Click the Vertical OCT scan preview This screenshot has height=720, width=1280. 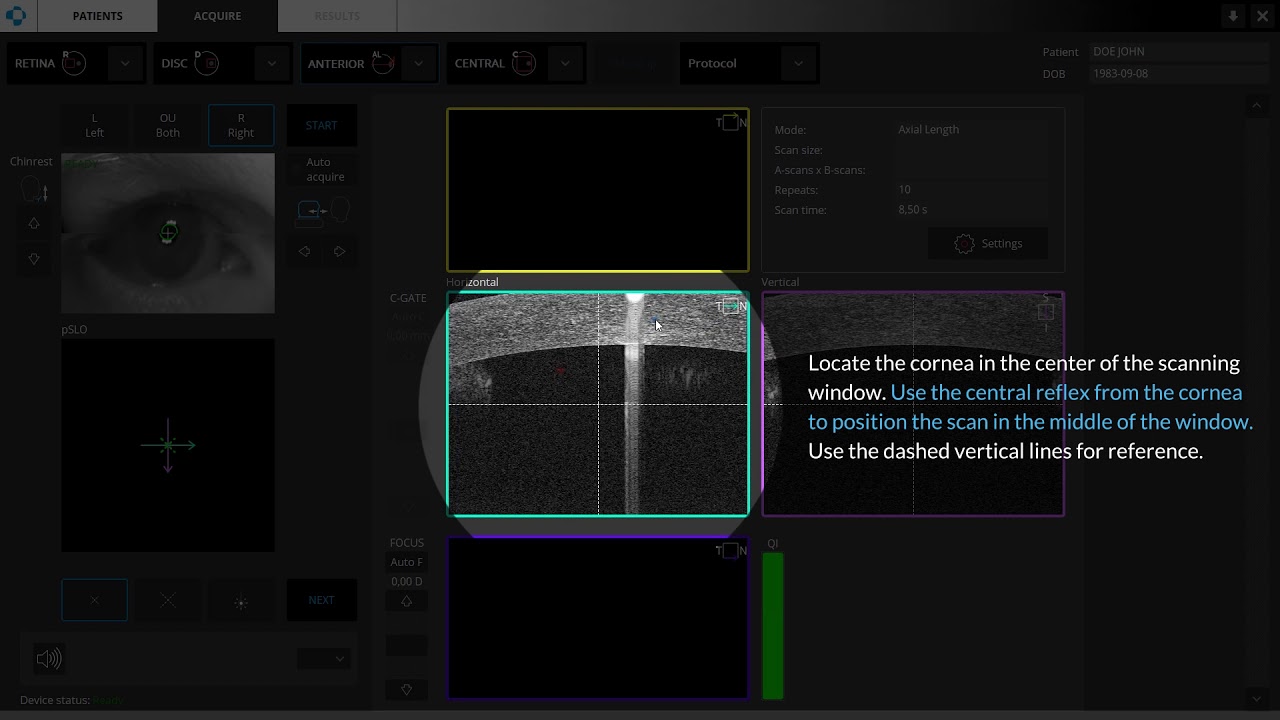pos(913,404)
